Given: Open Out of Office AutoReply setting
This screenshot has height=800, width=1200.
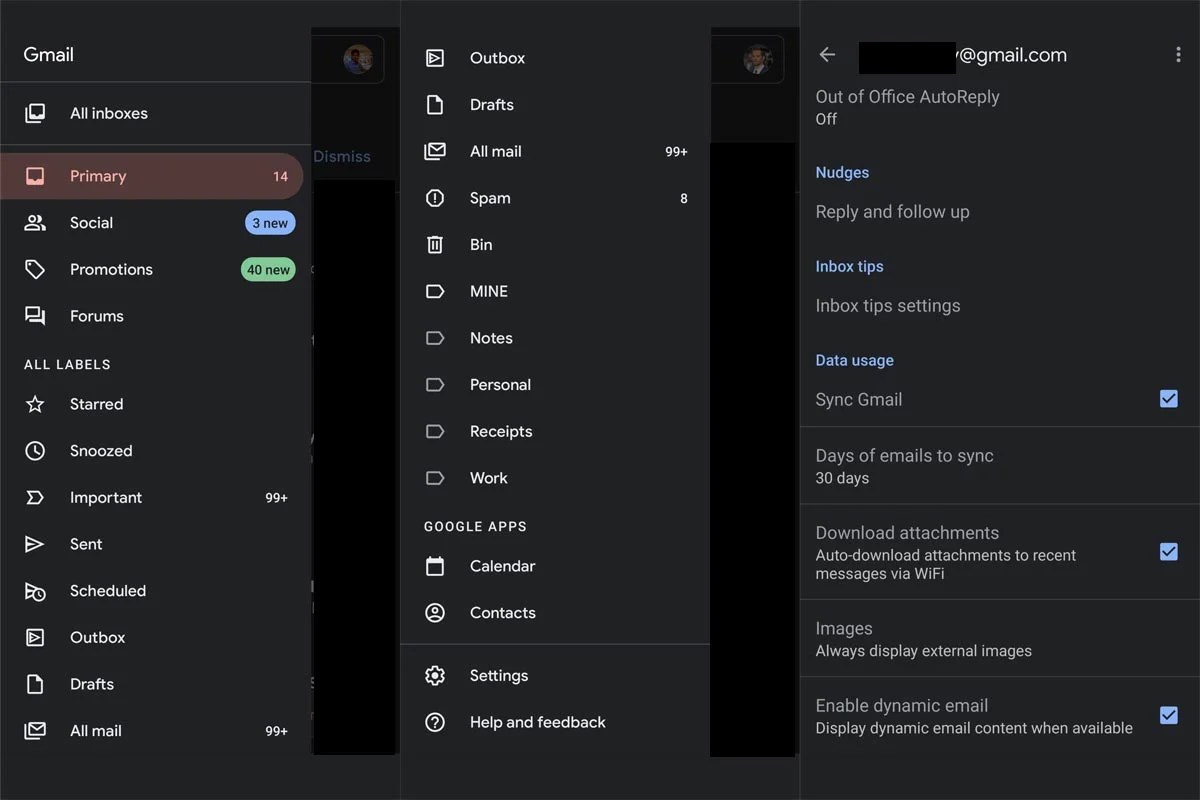Looking at the screenshot, I should pos(1000,107).
